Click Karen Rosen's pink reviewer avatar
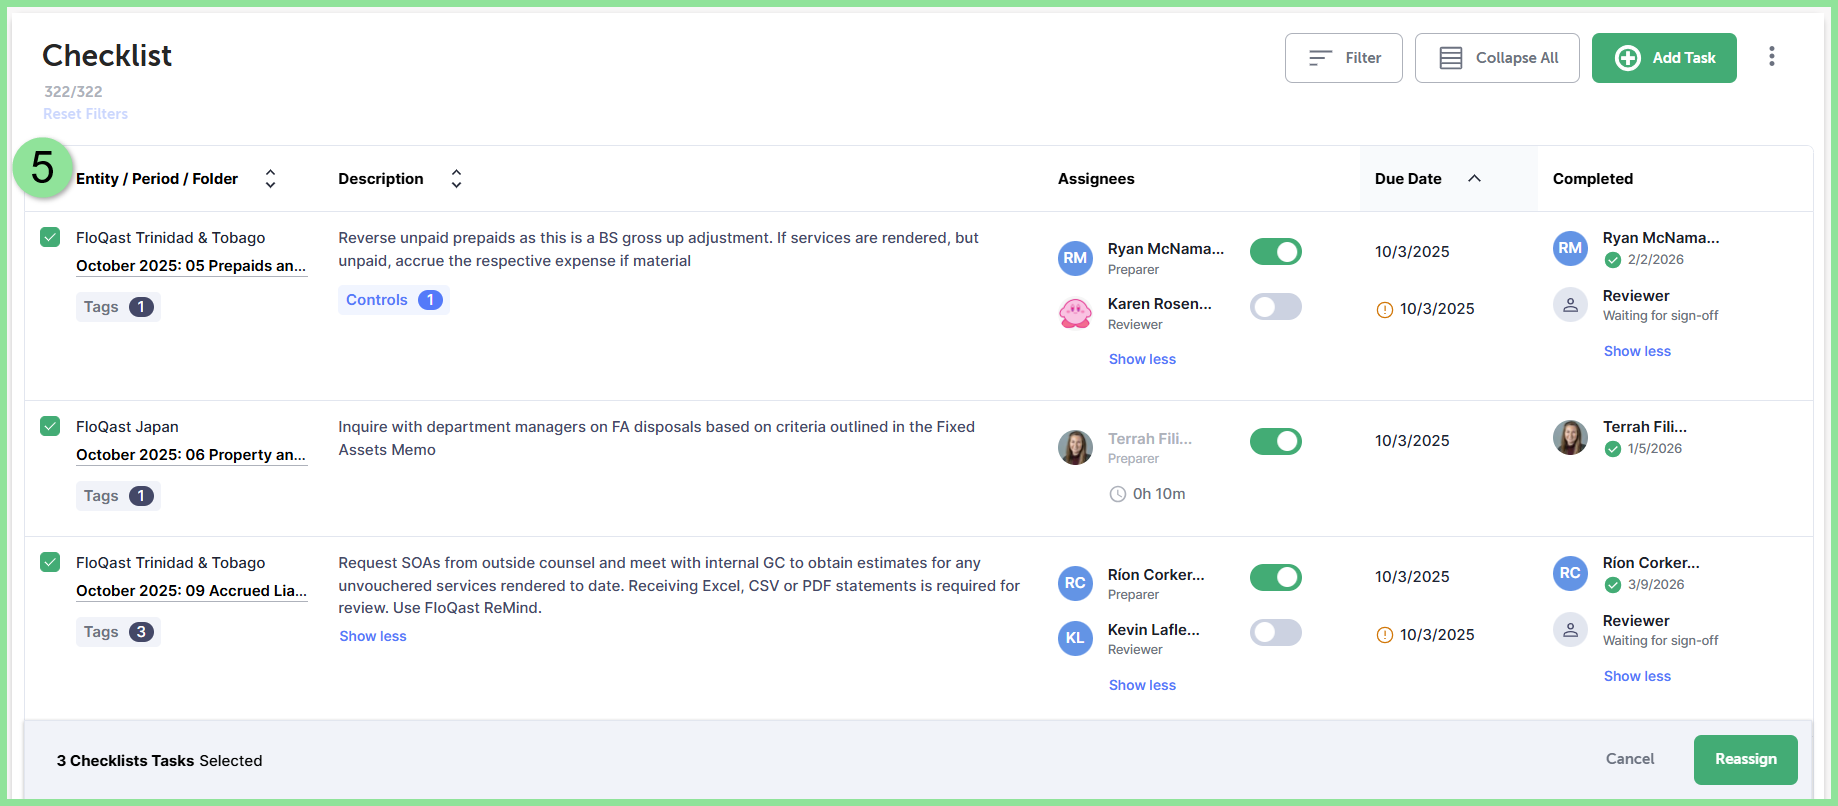 tap(1075, 313)
